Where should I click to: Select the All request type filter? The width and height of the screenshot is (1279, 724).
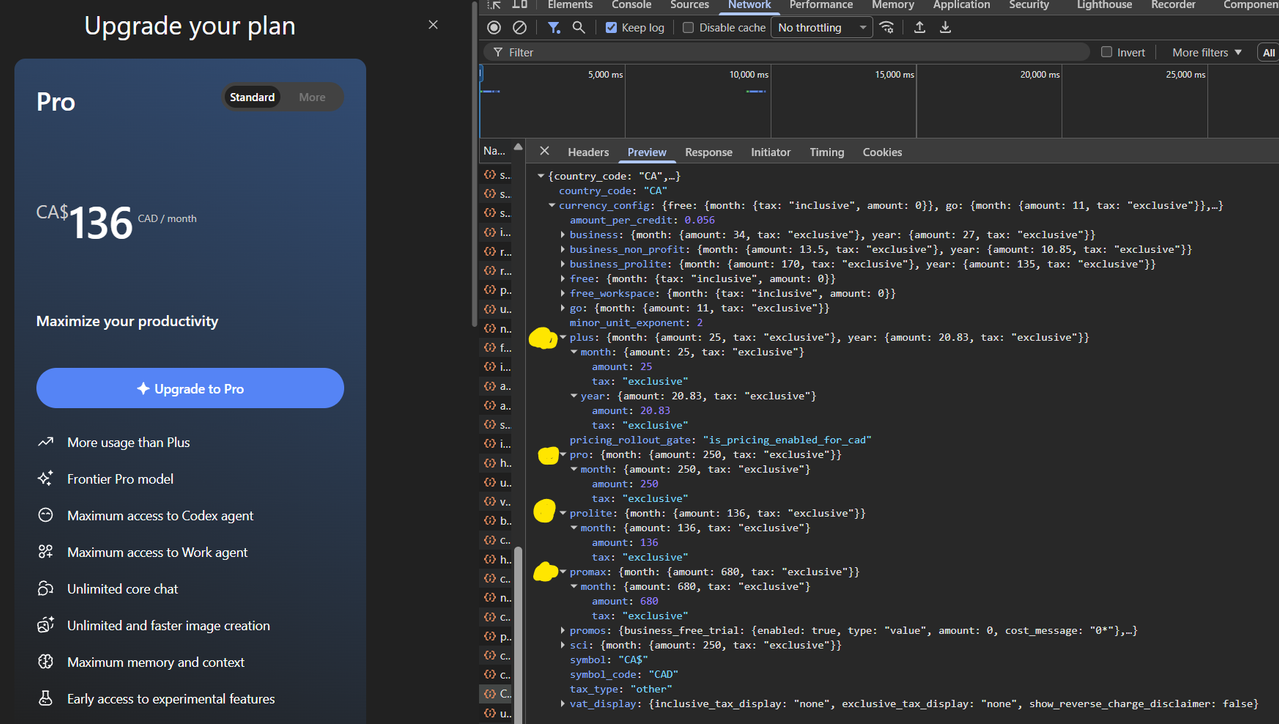pyautogui.click(x=1269, y=52)
